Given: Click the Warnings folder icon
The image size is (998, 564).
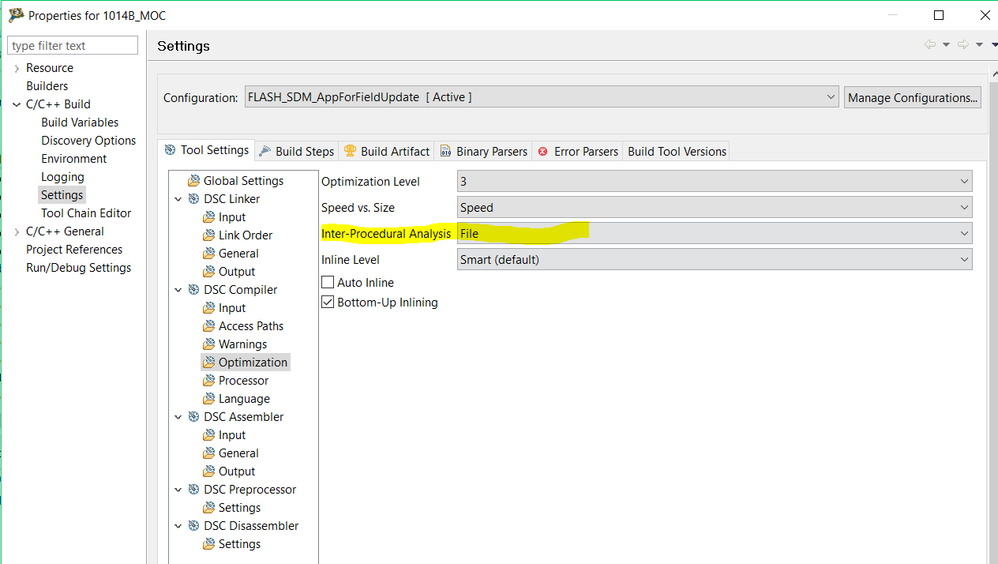Looking at the screenshot, I should [x=209, y=344].
